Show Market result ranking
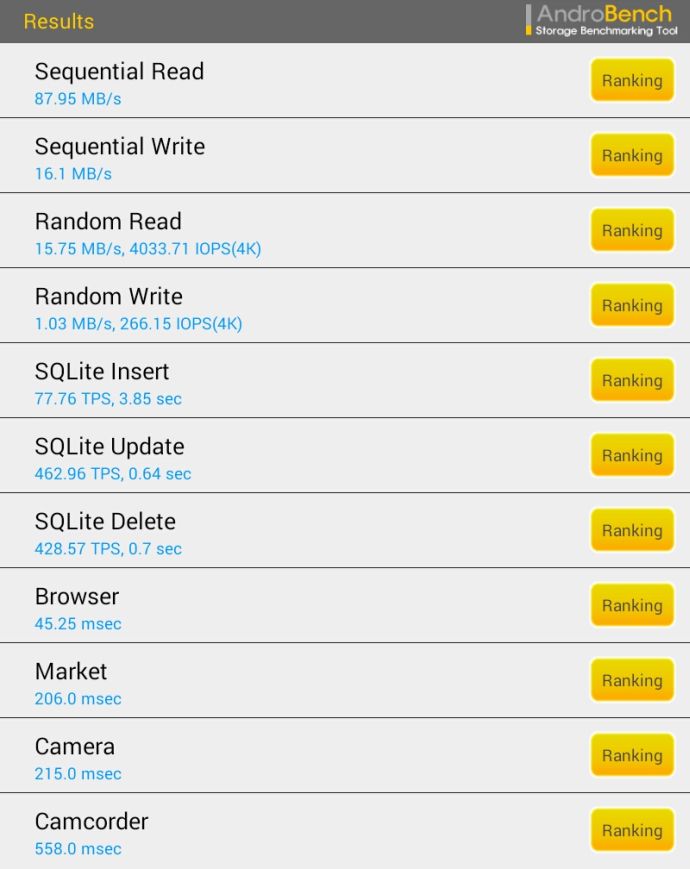 pyautogui.click(x=631, y=681)
